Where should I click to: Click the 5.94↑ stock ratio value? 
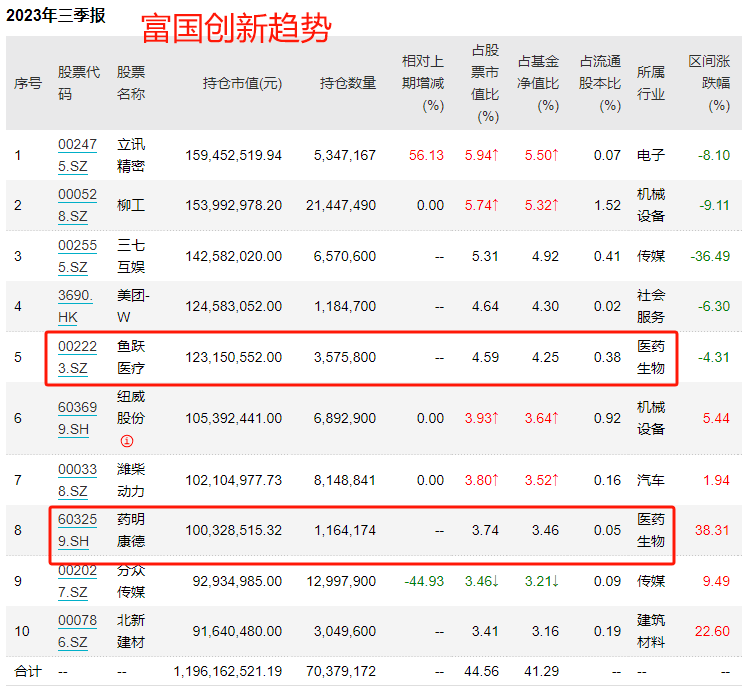click(x=482, y=155)
